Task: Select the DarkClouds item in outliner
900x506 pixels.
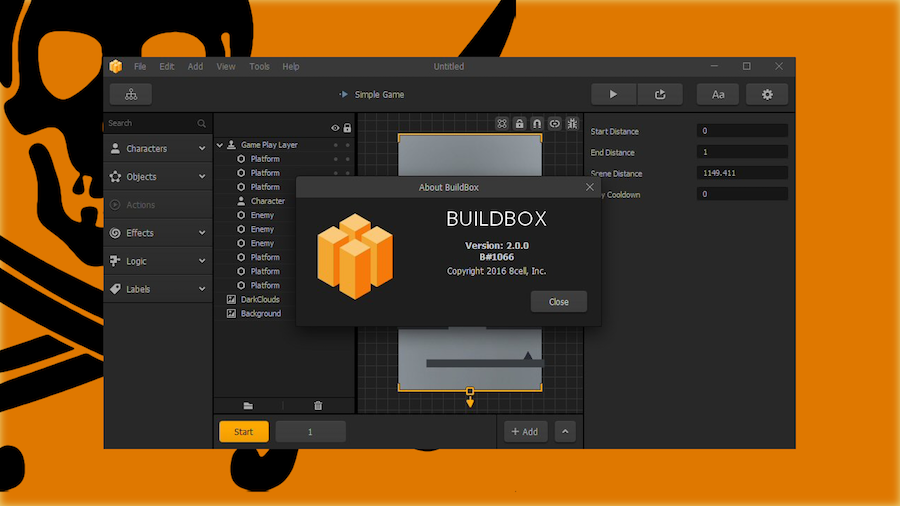Action: [260, 299]
